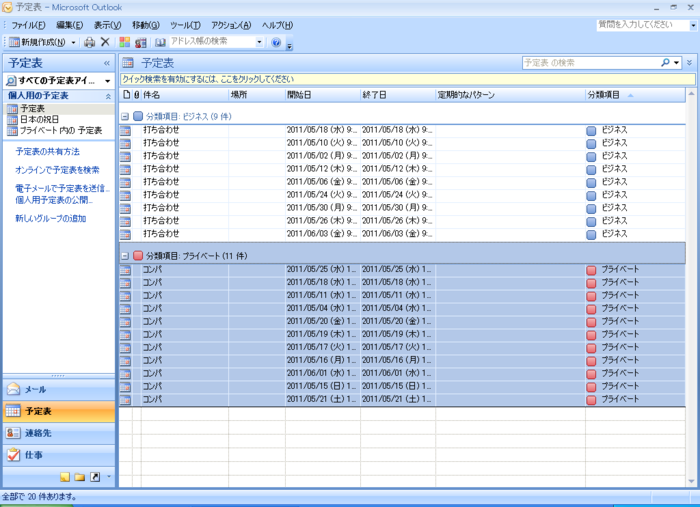This screenshot has height=507, width=700.
Task: Sort by the 開始日 column header
Action: 323,95
